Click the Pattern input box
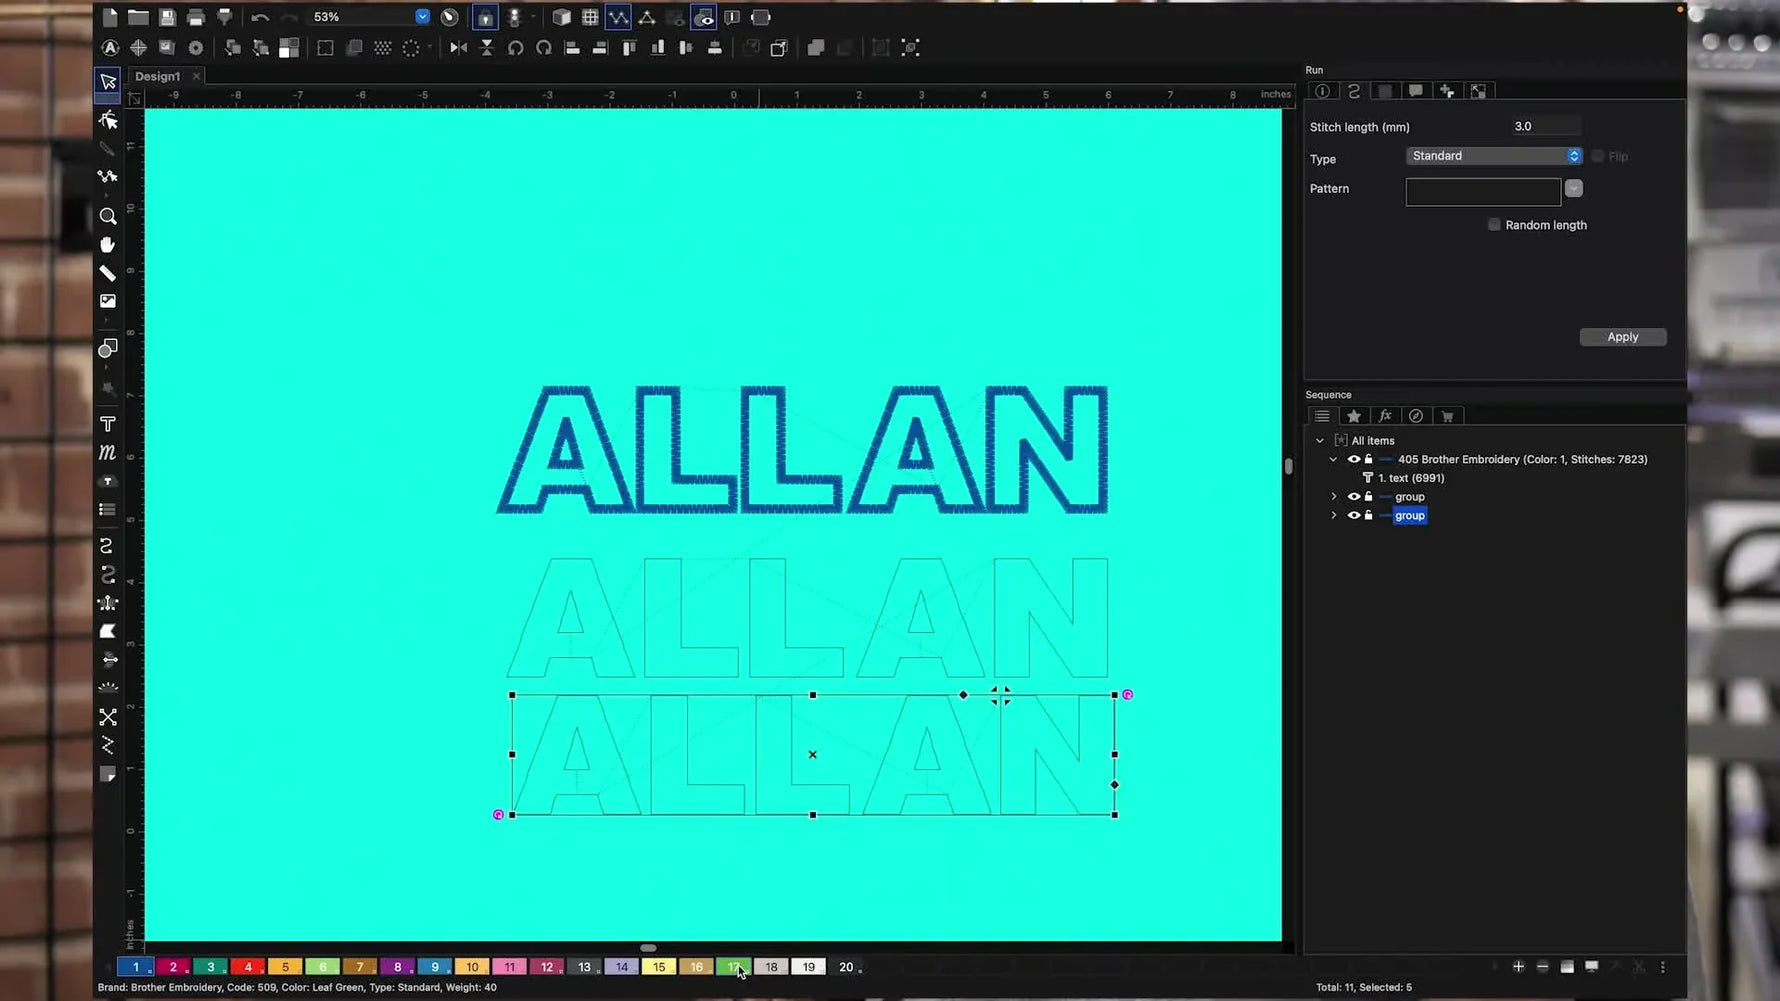 point(1483,191)
